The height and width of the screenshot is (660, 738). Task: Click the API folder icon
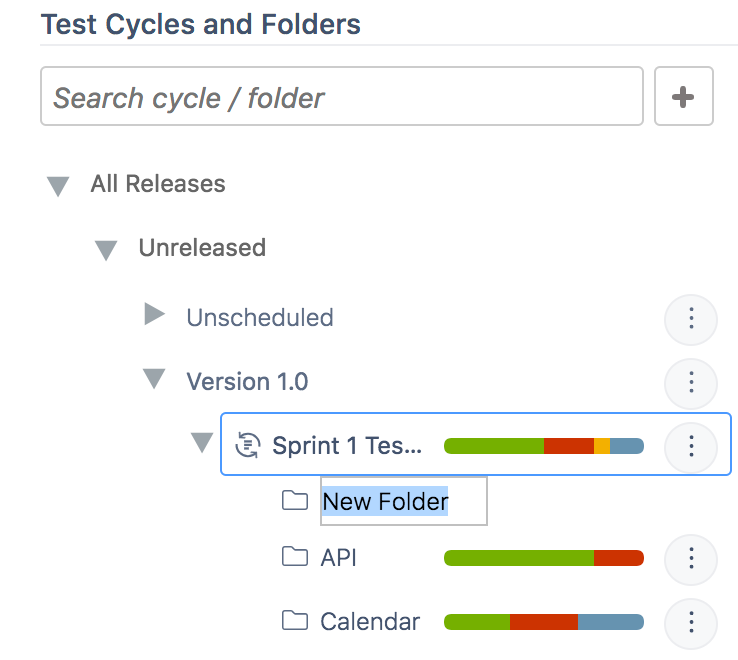pyautogui.click(x=294, y=557)
